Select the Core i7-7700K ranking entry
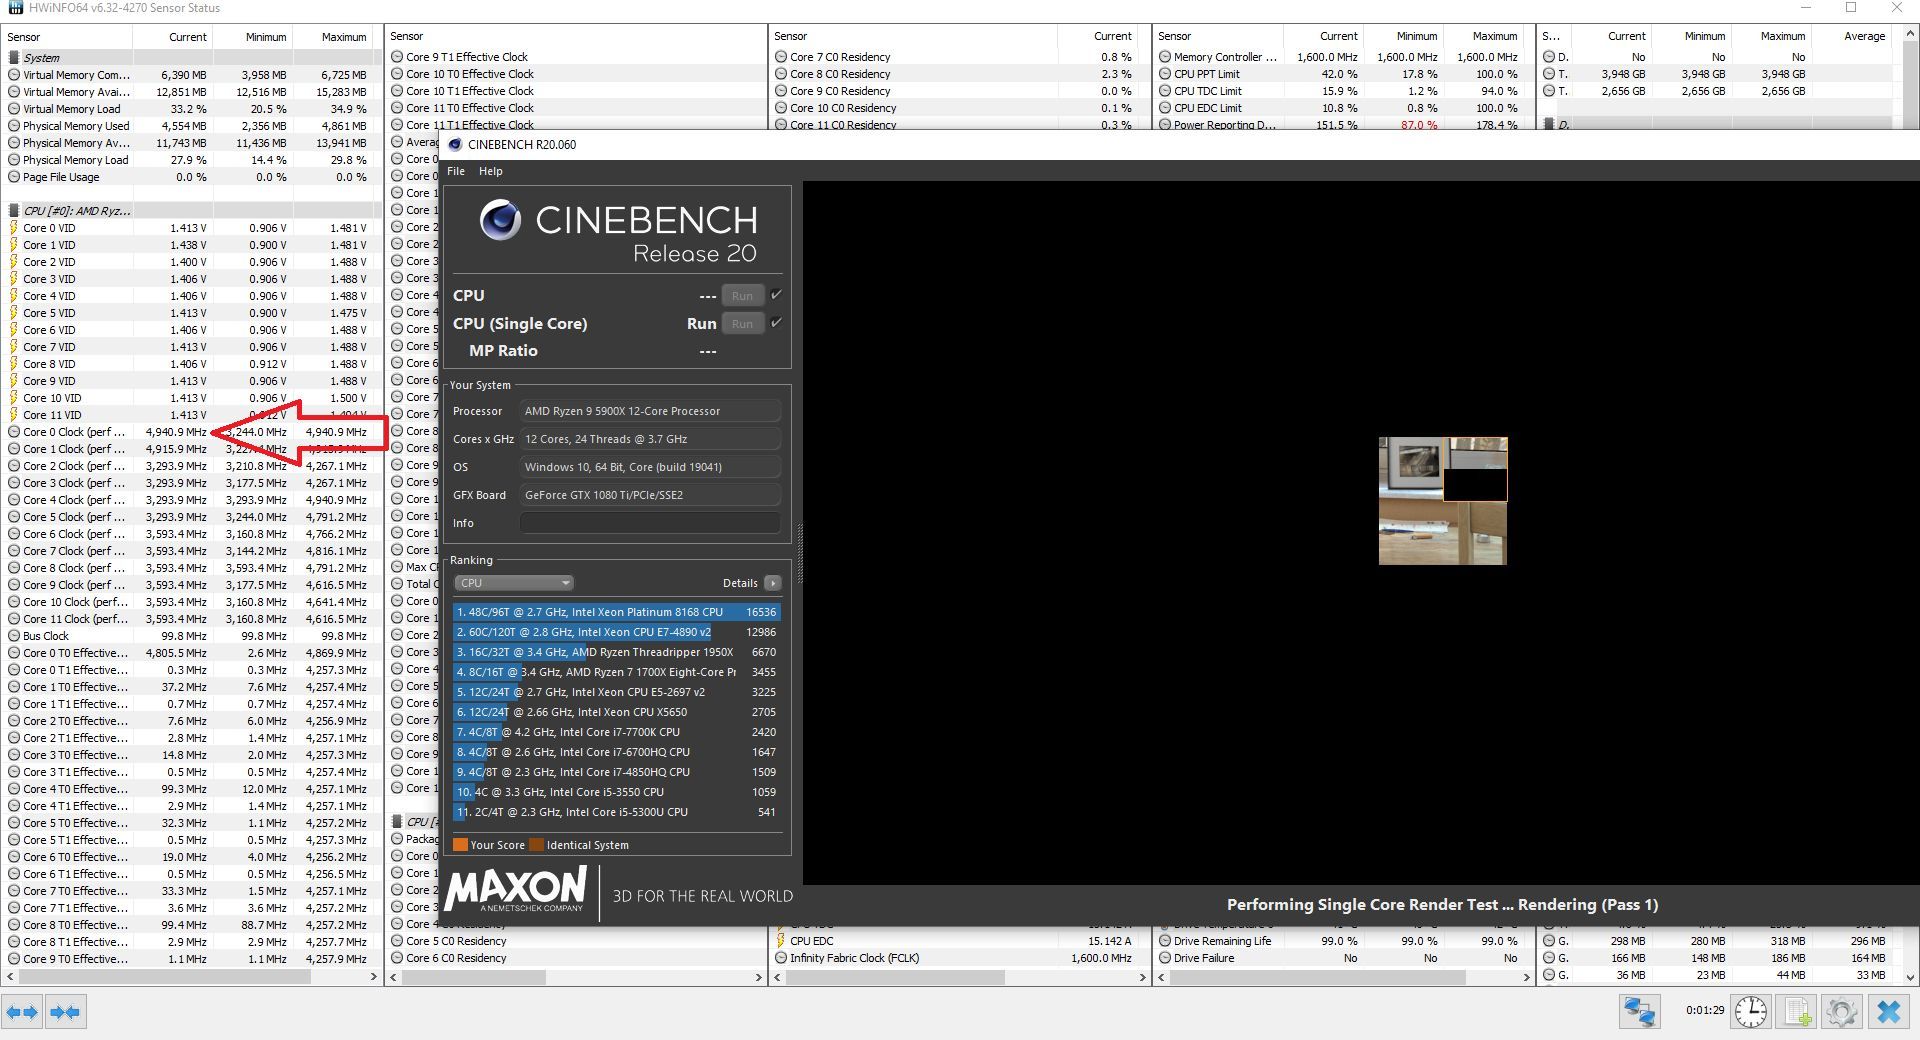This screenshot has height=1040, width=1920. click(616, 732)
